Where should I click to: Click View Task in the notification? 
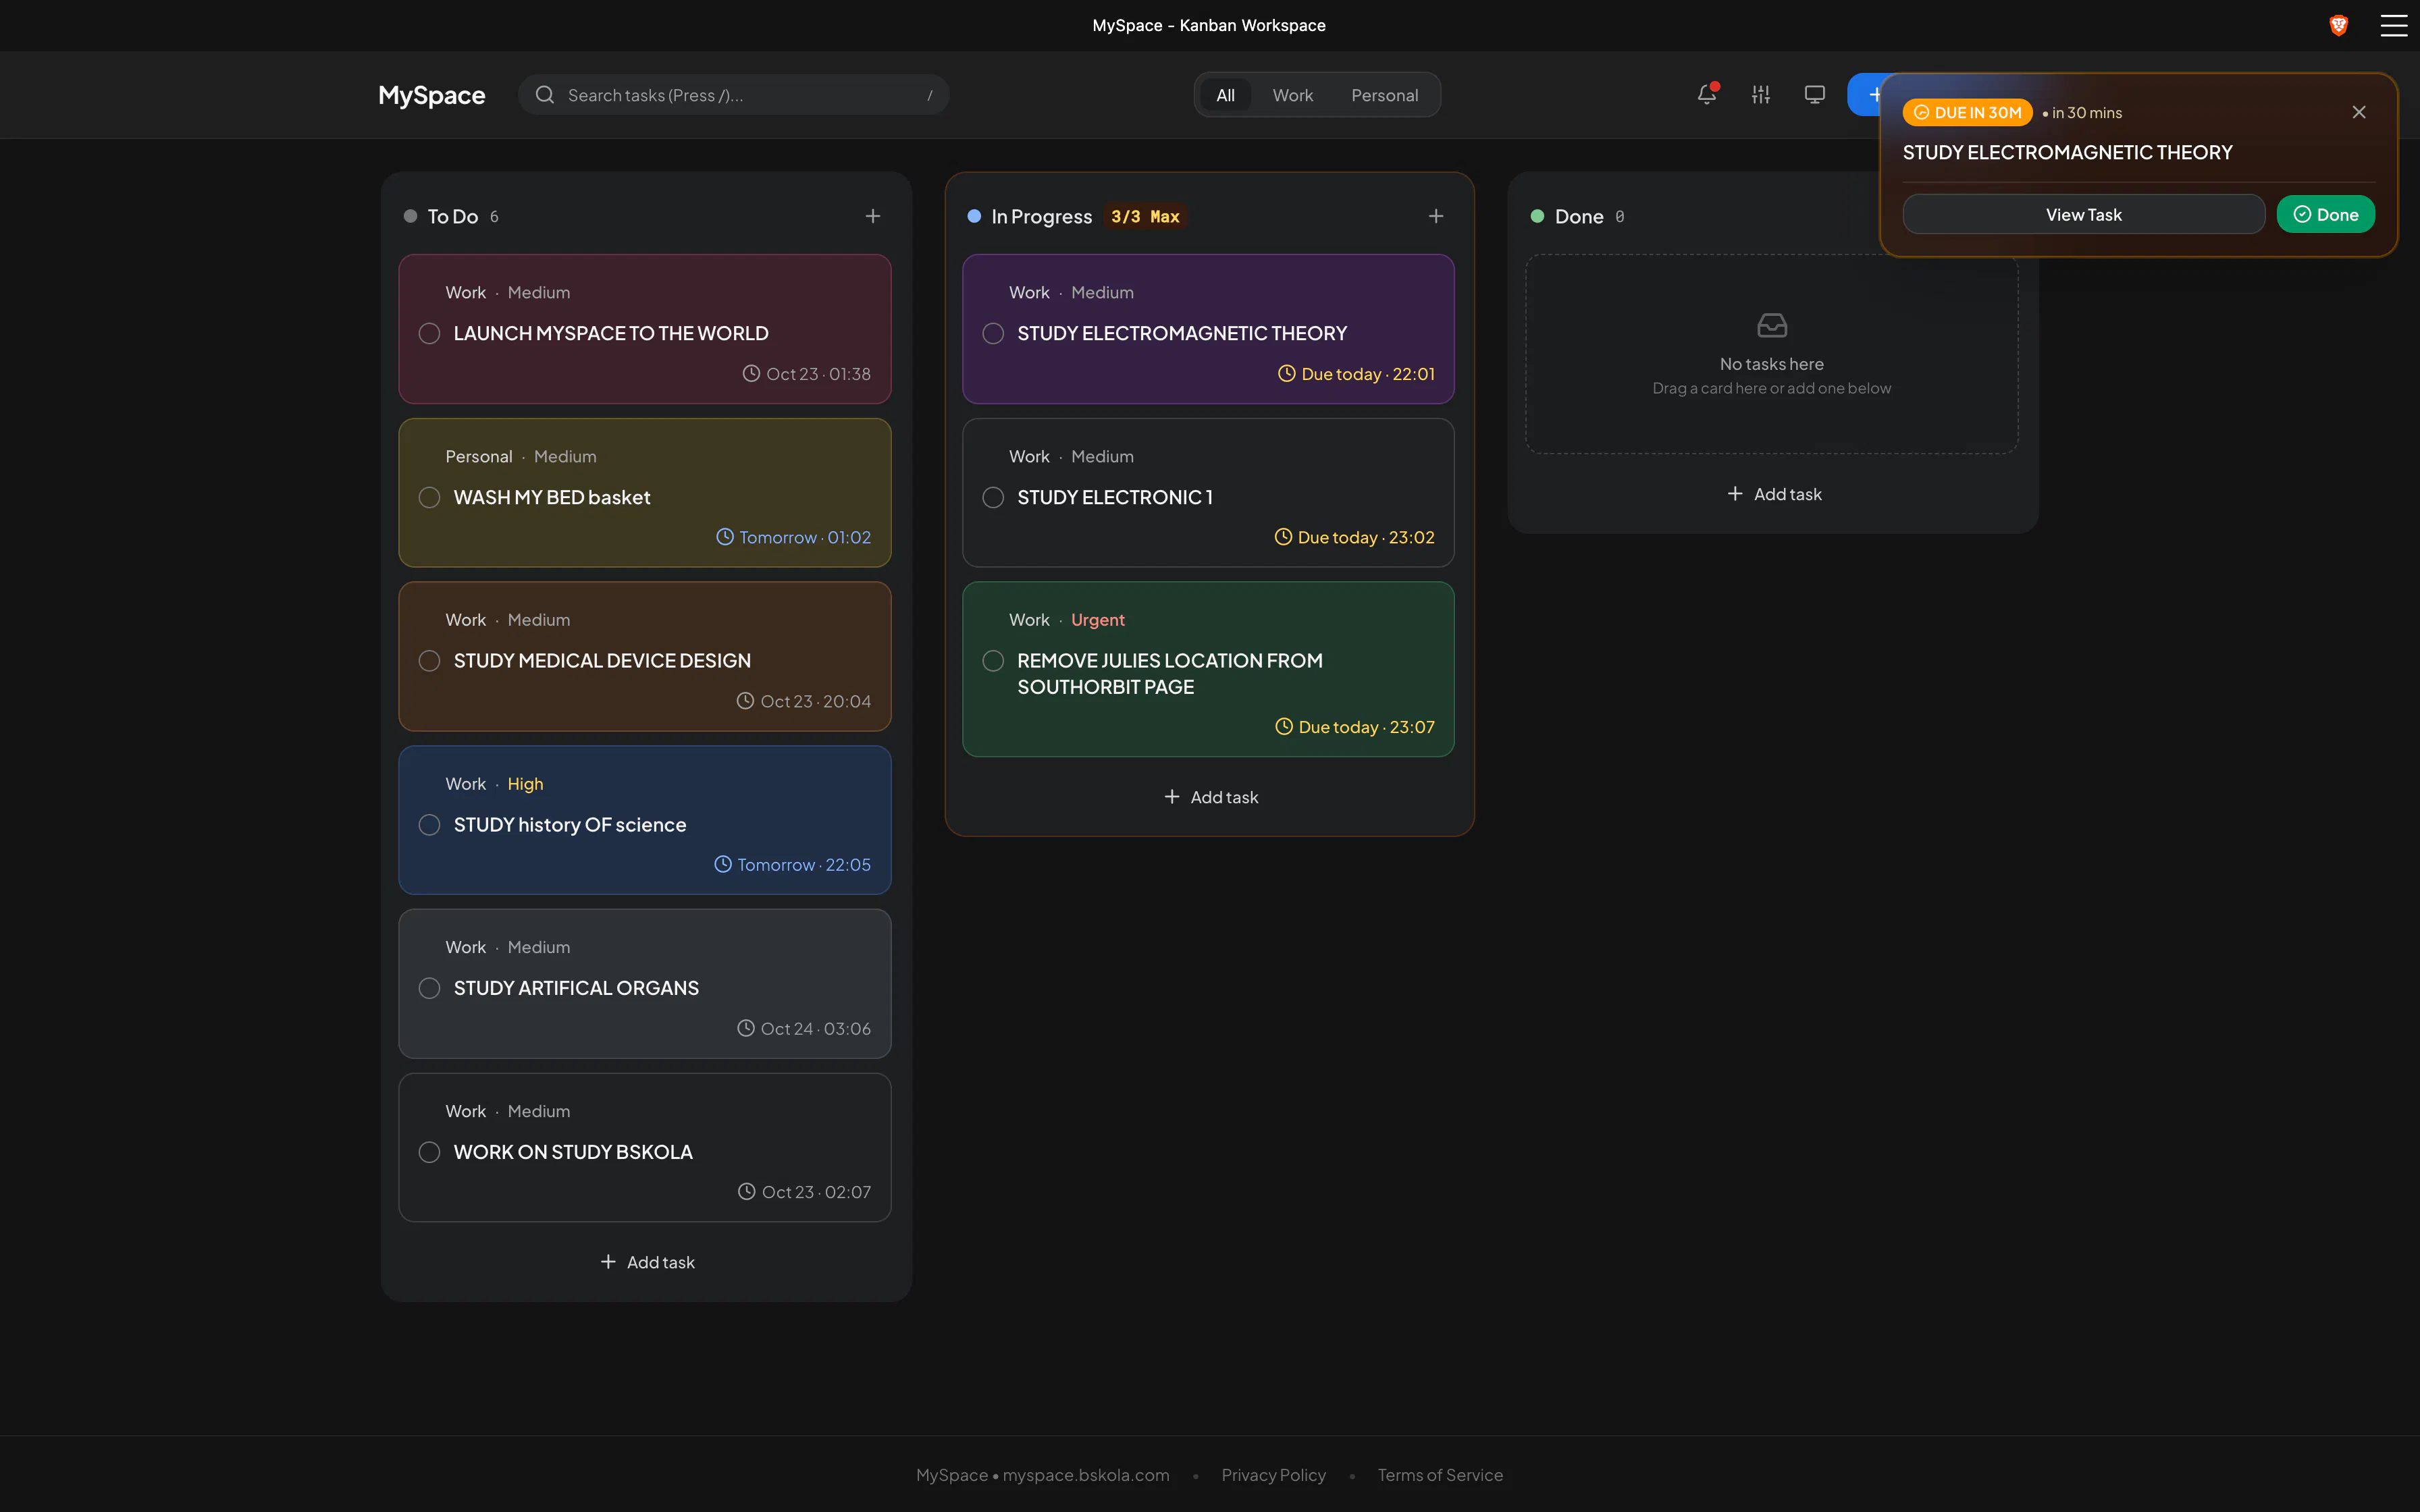coord(2083,214)
